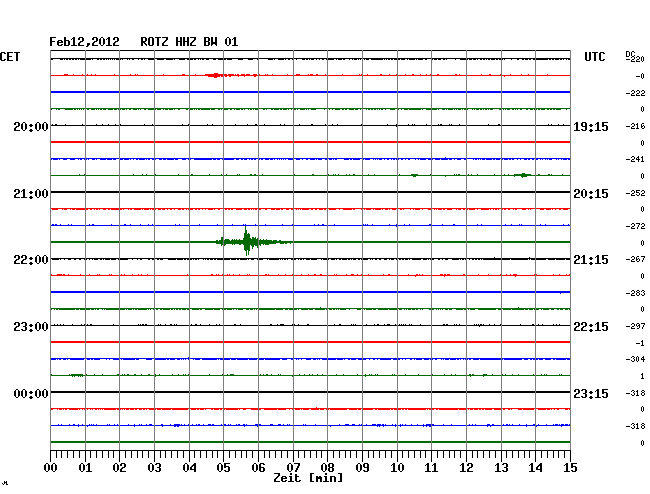Click the DC offset value -272
This screenshot has width=650, height=494.
coord(635,226)
